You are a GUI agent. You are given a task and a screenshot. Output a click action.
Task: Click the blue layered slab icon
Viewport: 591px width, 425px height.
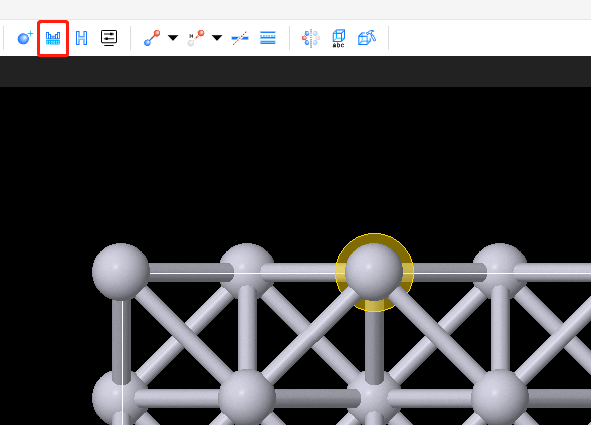pyautogui.click(x=268, y=38)
